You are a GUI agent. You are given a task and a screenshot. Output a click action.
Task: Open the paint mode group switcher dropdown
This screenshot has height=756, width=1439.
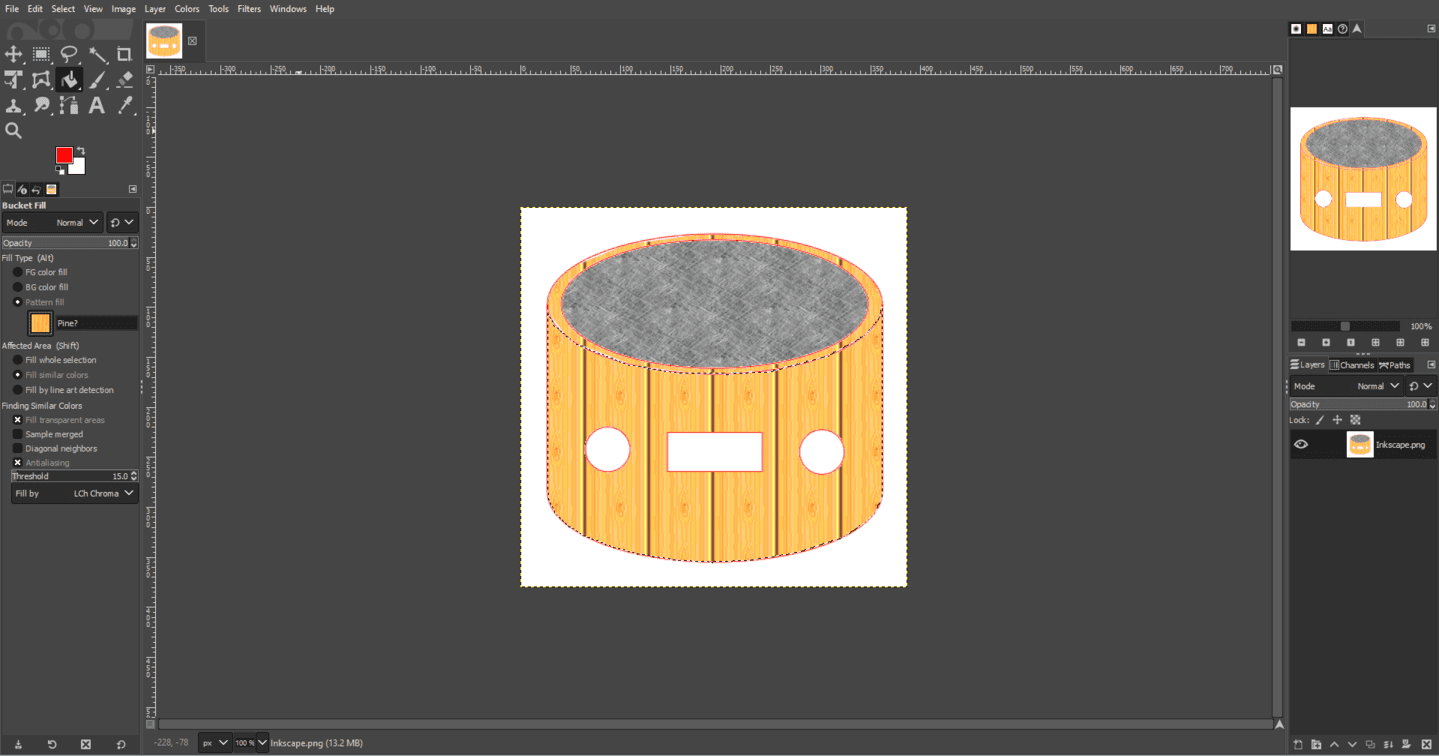point(122,222)
